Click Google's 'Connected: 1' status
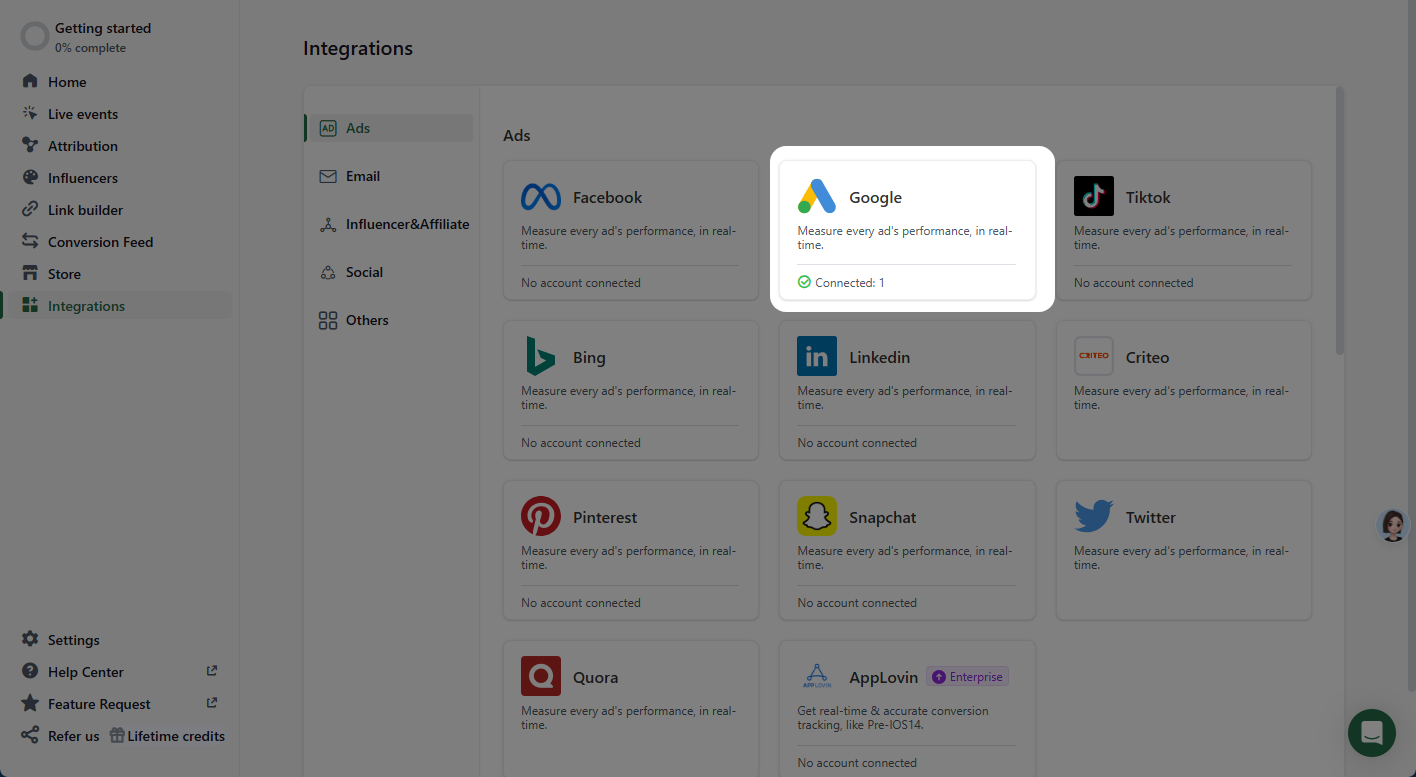Image resolution: width=1416 pixels, height=777 pixels. click(x=850, y=283)
